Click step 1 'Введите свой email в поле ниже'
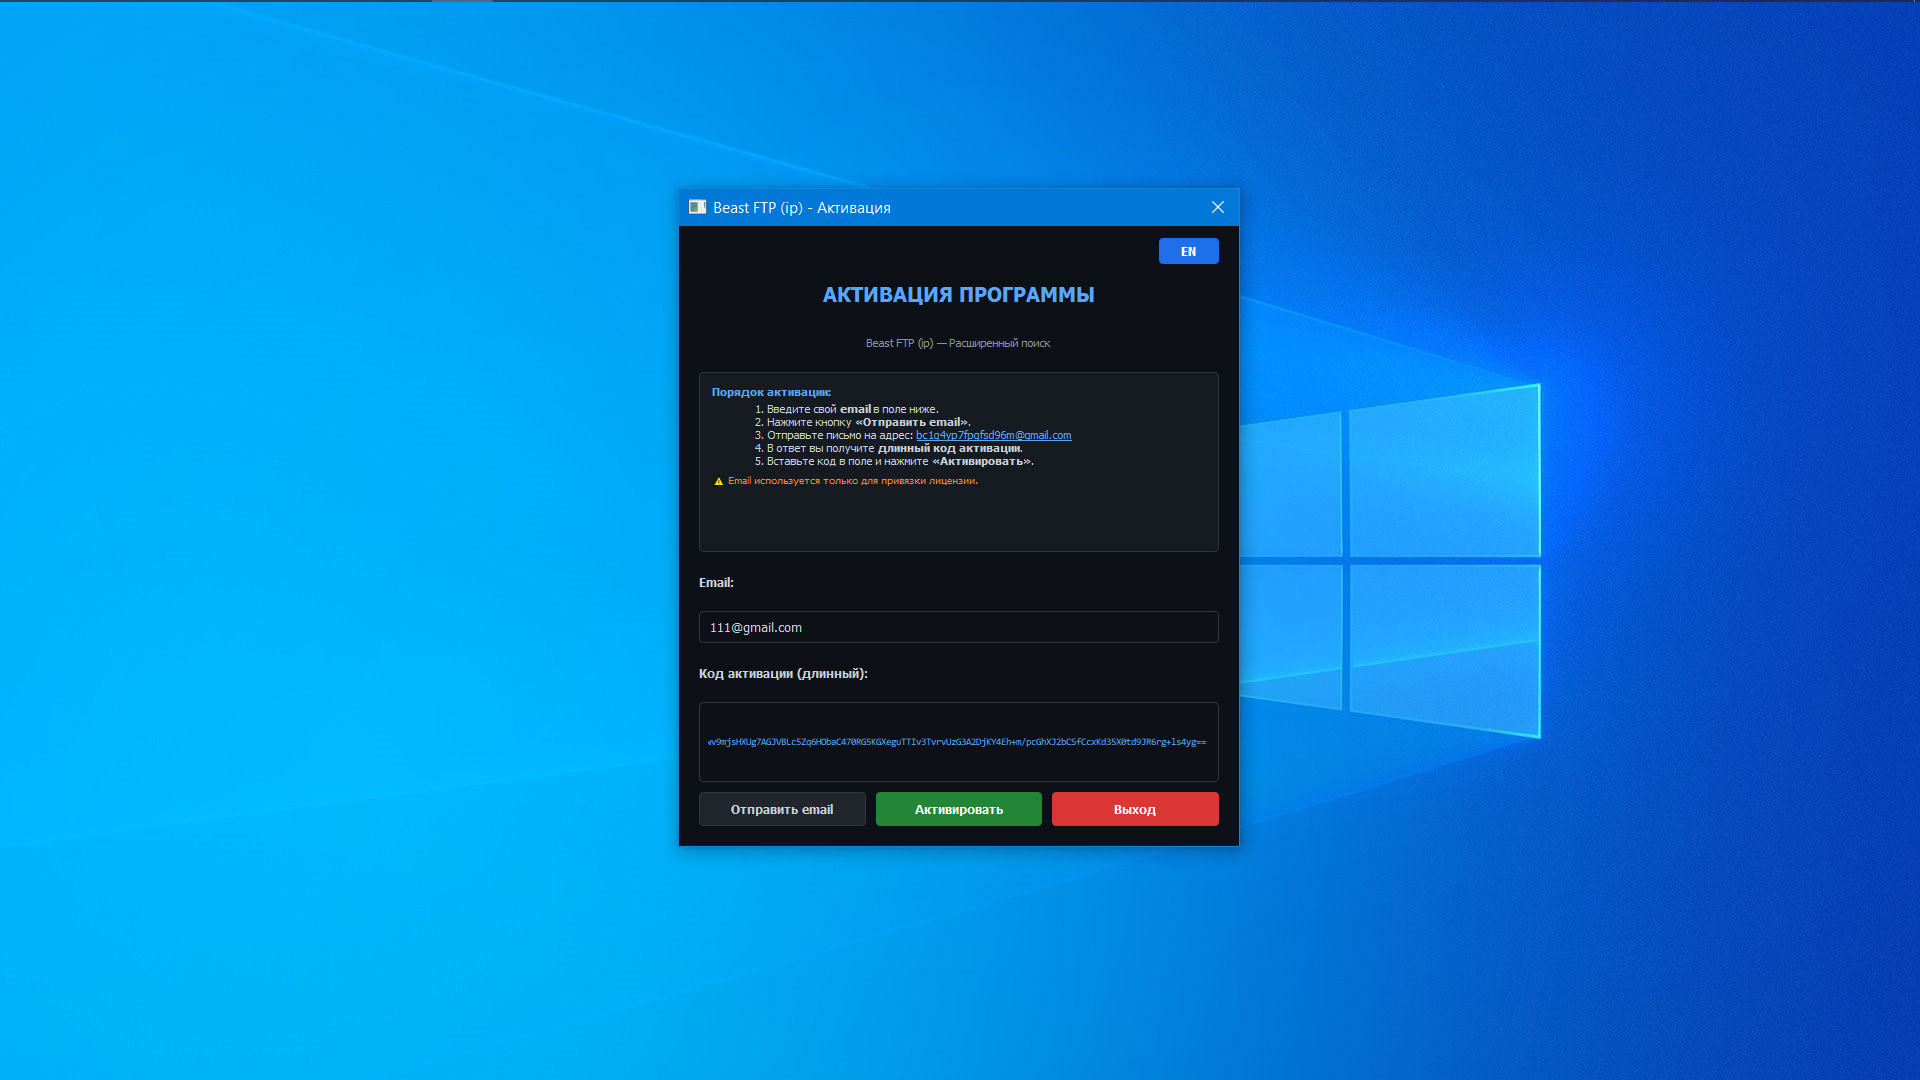The height and width of the screenshot is (1080, 1920). point(847,409)
